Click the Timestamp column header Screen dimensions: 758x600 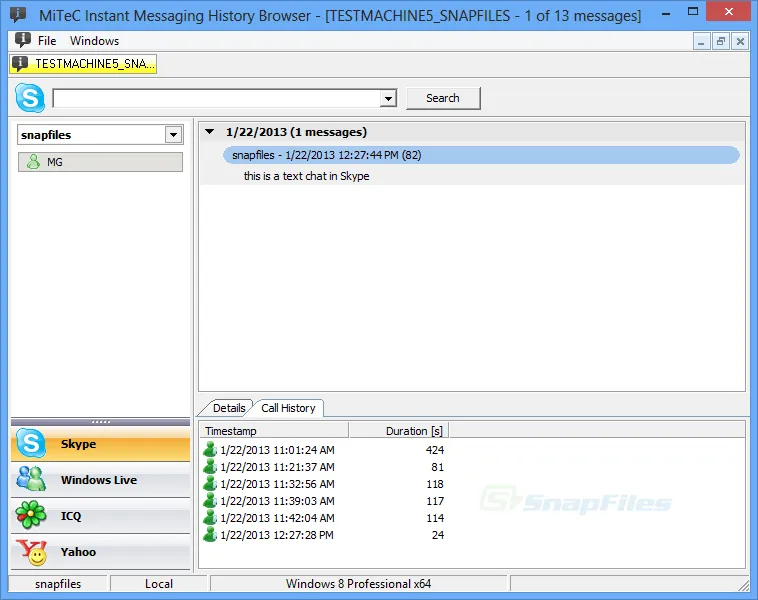[276, 431]
